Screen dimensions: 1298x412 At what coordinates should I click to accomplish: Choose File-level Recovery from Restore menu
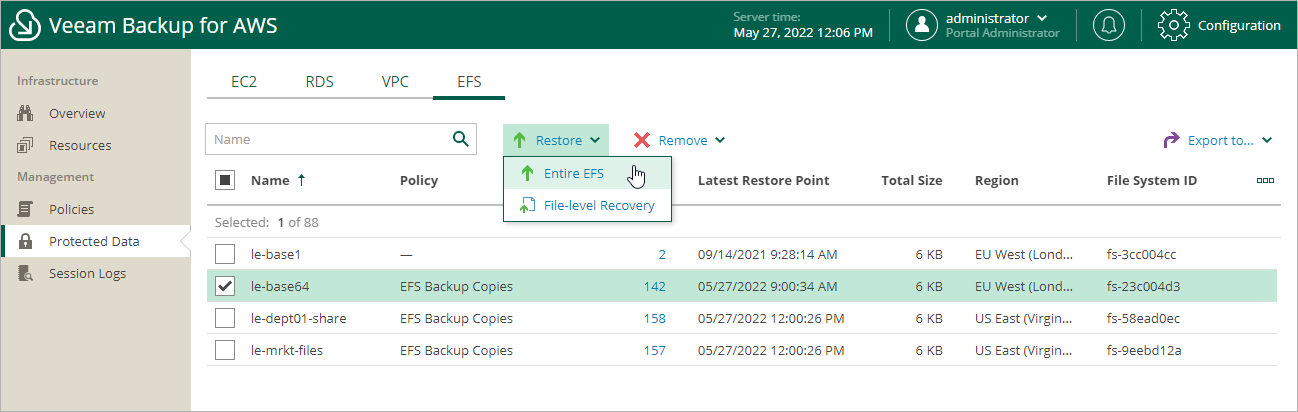click(598, 206)
